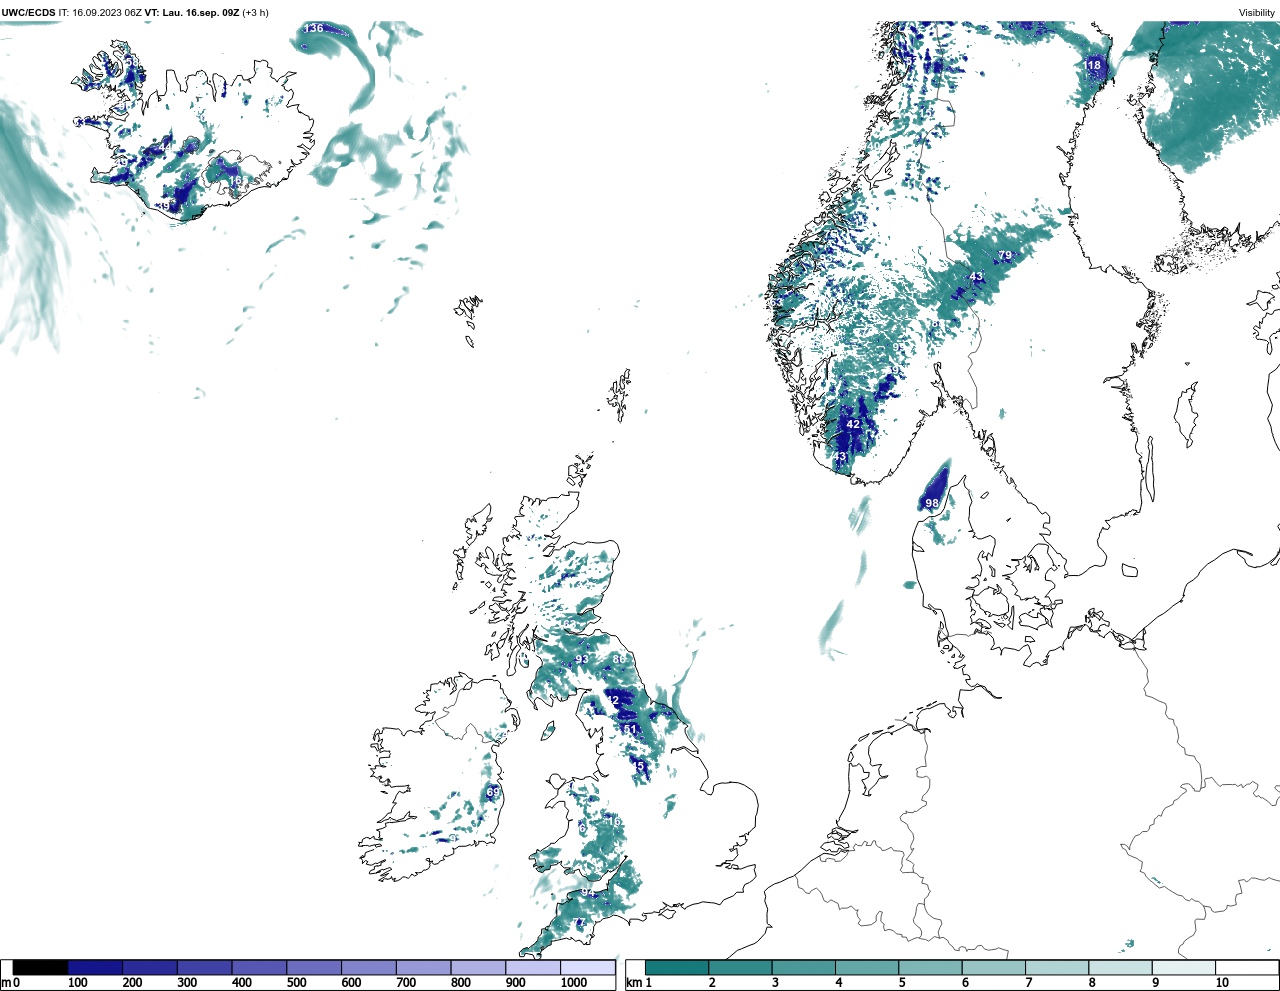Viewport: 1280px width, 991px height.
Task: Click the 100–200 m dark blue swatch
Action: [x=95, y=968]
